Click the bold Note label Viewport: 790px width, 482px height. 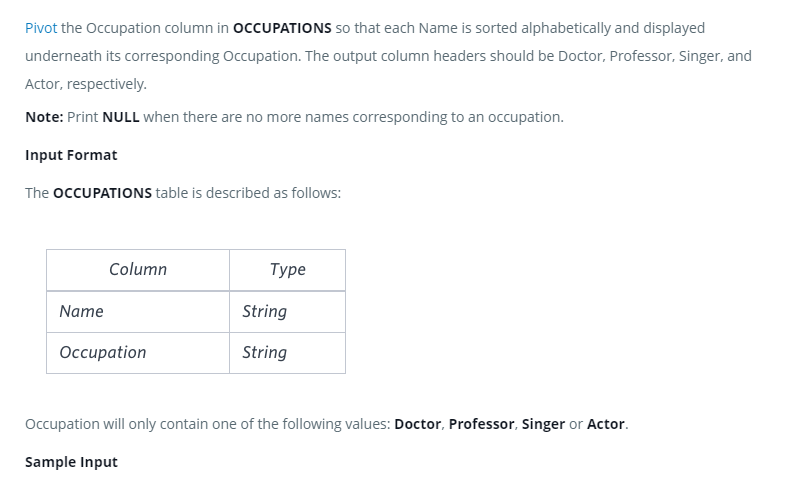pyautogui.click(x=44, y=117)
